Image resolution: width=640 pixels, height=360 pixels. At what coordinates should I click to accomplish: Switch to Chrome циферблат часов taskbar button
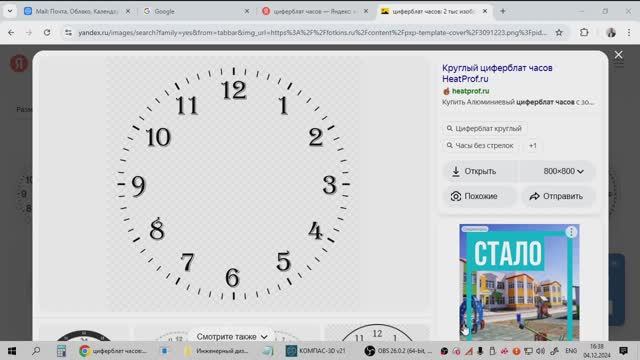(113, 351)
